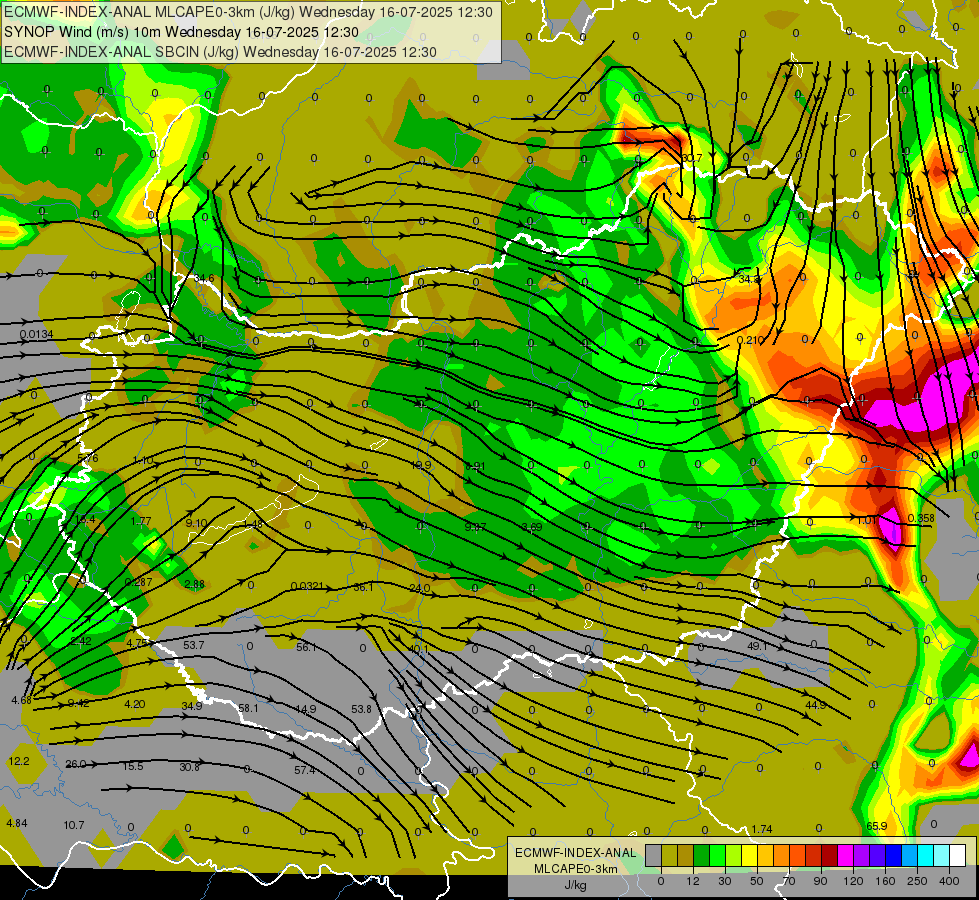
Task: Click the white swatch at legend end
Action: pyautogui.click(x=958, y=856)
